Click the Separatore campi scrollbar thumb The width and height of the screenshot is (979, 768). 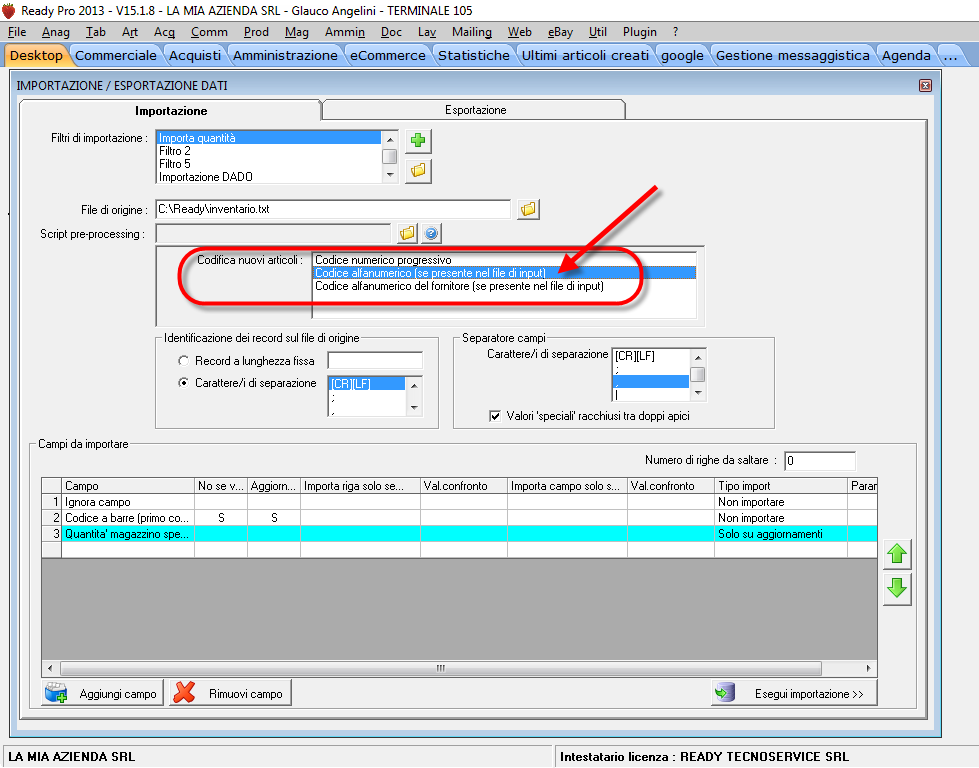[698, 374]
